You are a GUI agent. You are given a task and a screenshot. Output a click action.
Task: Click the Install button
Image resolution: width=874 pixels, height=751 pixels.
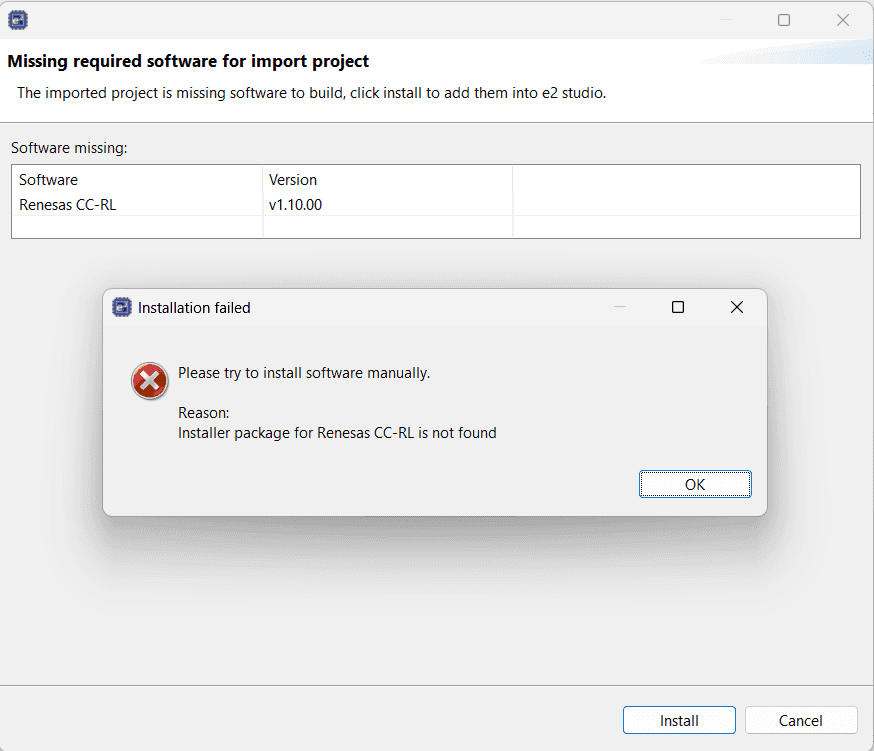679,720
